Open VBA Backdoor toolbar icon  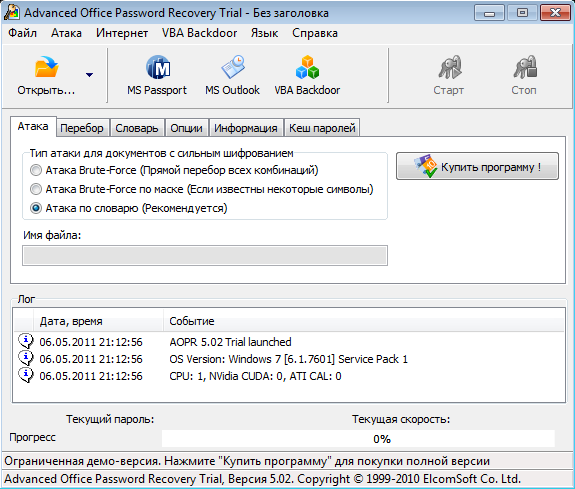(307, 67)
